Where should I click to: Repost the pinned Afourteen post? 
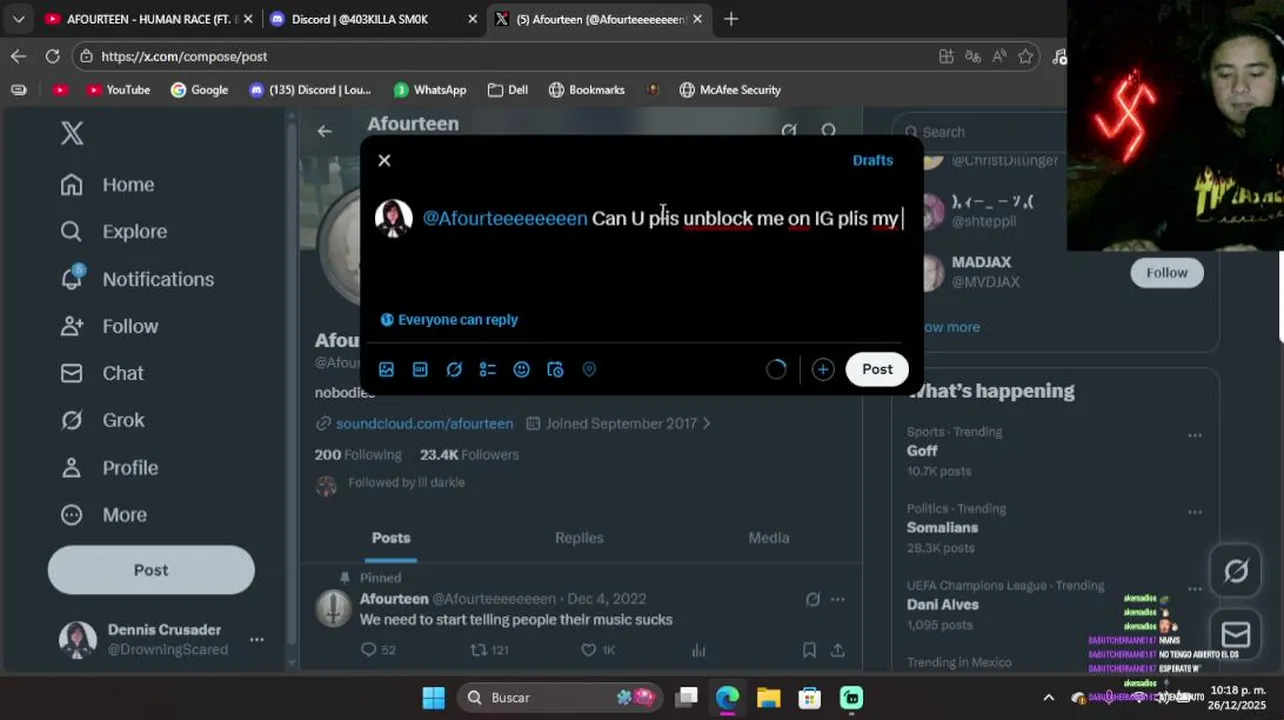(x=489, y=650)
